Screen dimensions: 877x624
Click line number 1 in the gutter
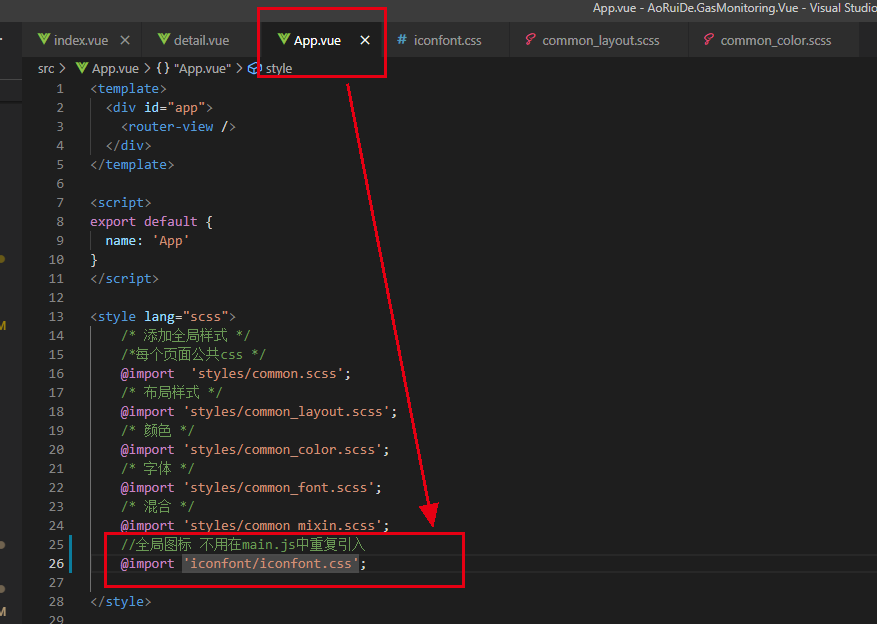pyautogui.click(x=60, y=89)
